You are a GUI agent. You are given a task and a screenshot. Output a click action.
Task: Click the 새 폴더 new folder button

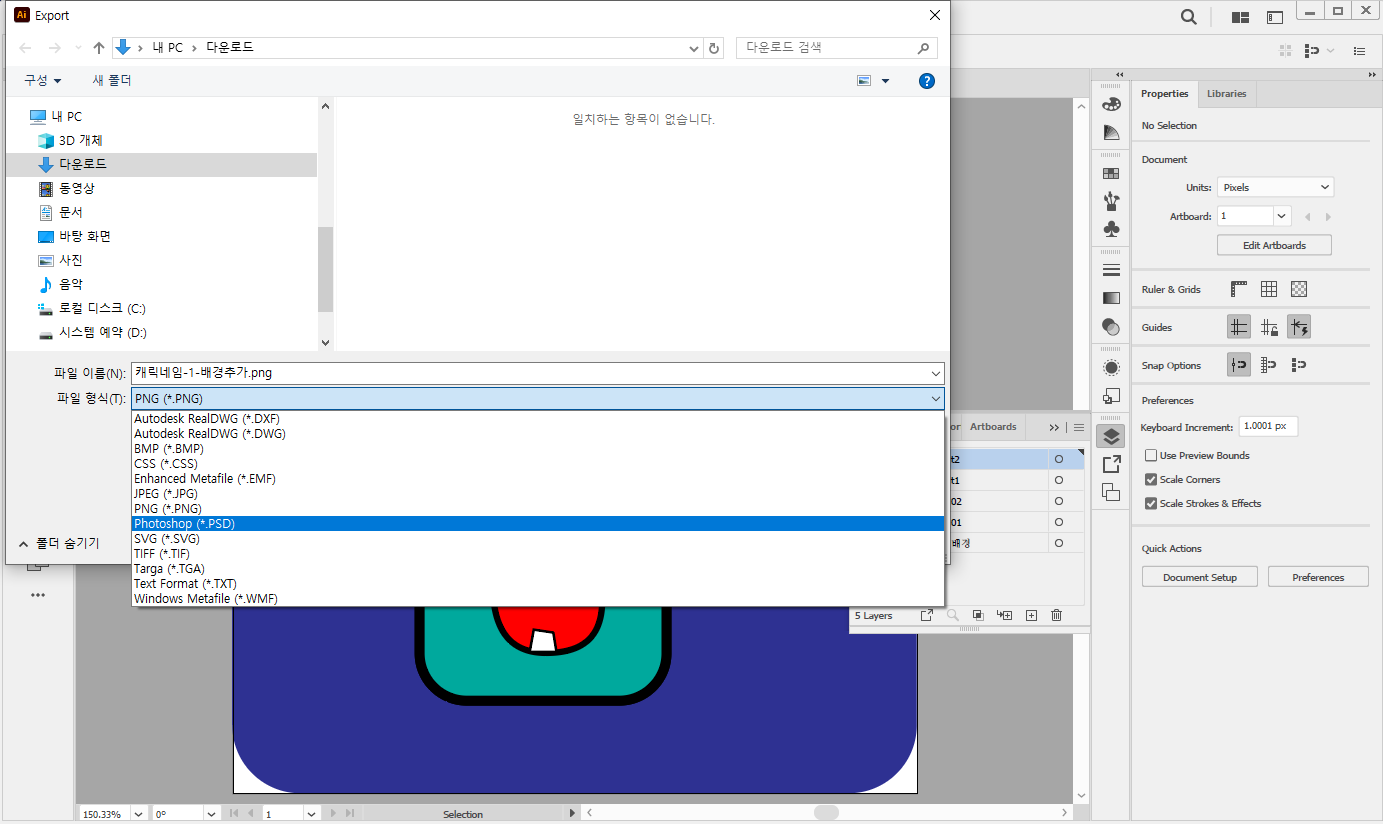pyautogui.click(x=112, y=80)
